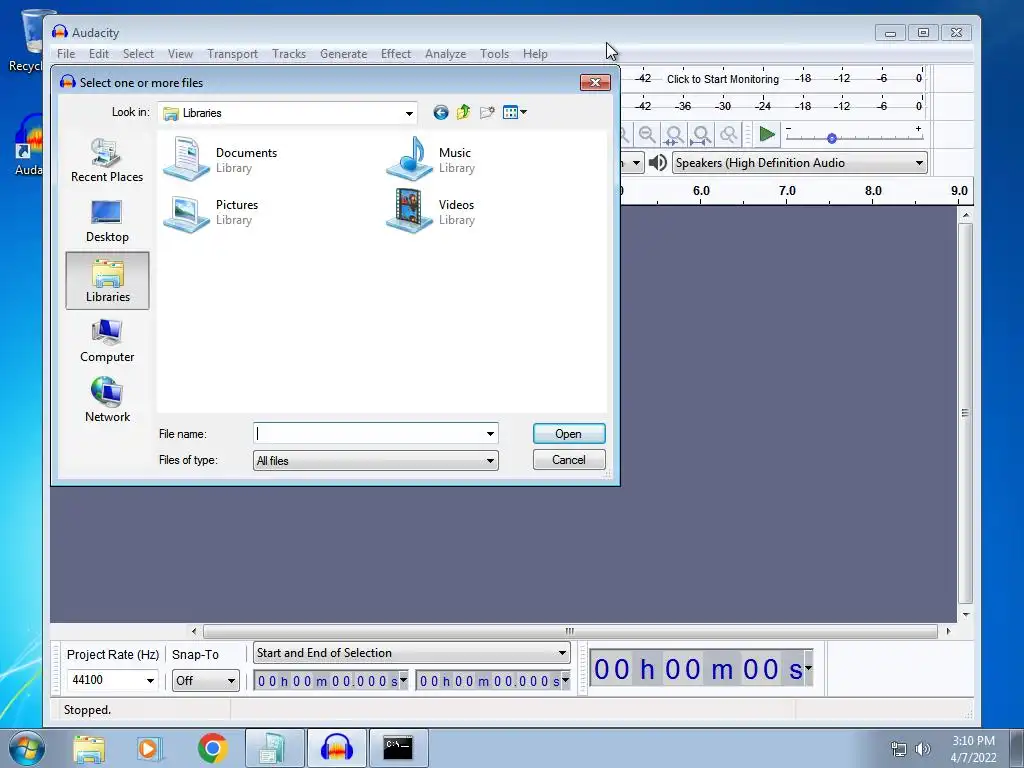The height and width of the screenshot is (768, 1024).
Task: Open the Transport menu
Action: click(x=232, y=54)
